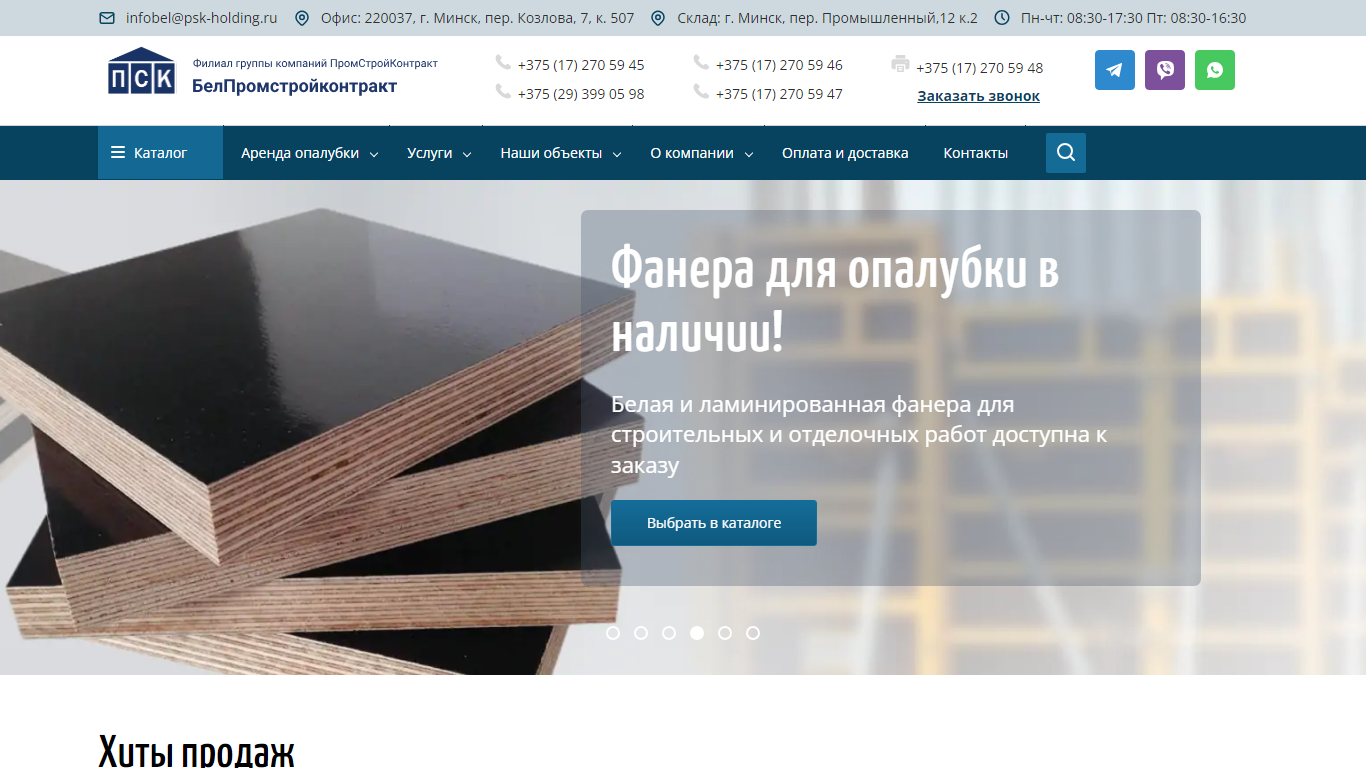Open Аренда опалубки menu item

(300, 153)
